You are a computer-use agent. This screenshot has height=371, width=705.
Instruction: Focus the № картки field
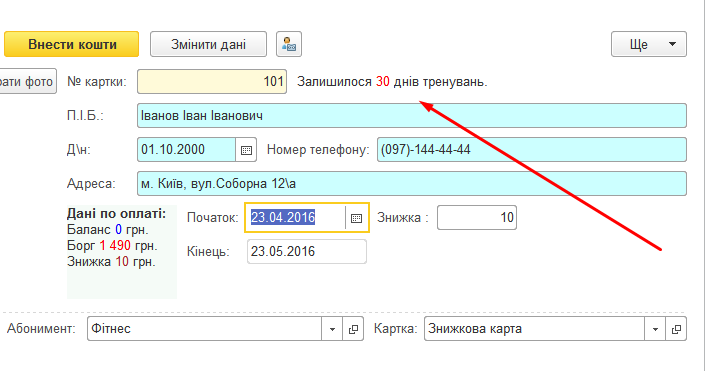(x=212, y=81)
